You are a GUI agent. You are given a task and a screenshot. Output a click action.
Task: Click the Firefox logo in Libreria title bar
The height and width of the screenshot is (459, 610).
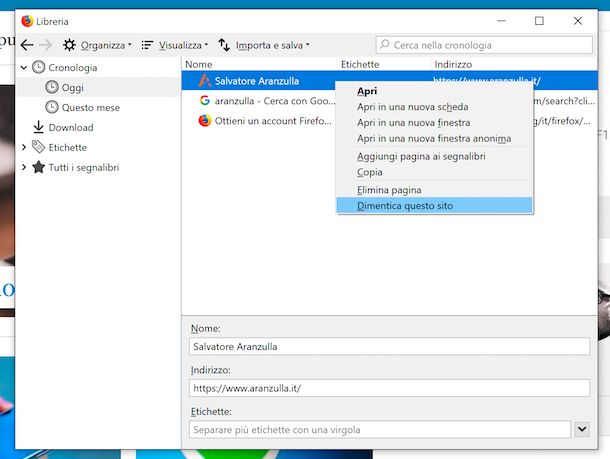[27, 21]
